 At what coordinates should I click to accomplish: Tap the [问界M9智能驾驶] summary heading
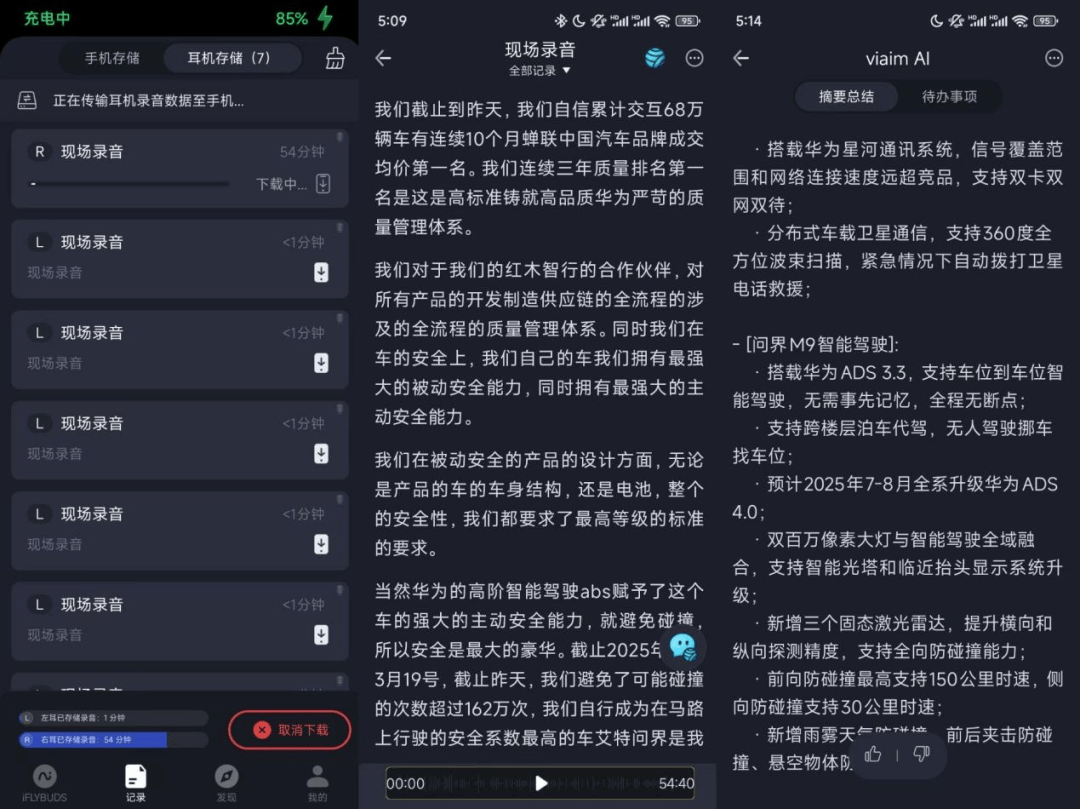[x=816, y=344]
